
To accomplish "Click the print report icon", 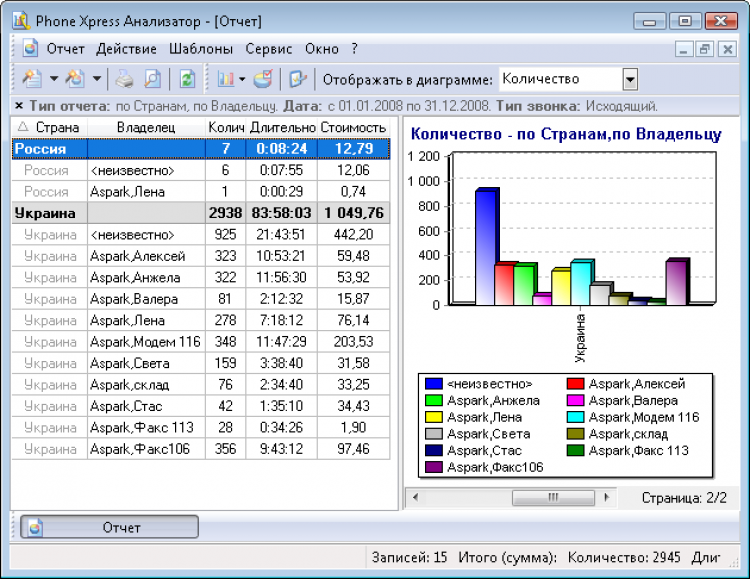I will click(123, 79).
